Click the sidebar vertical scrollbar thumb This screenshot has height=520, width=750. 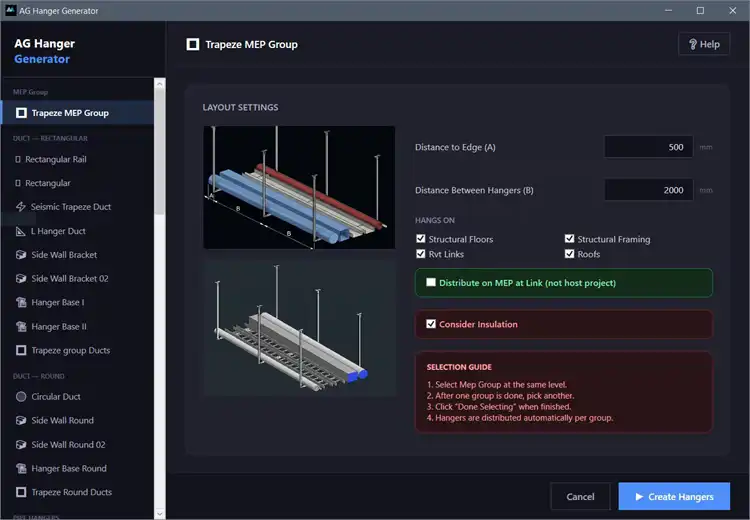pyautogui.click(x=160, y=152)
